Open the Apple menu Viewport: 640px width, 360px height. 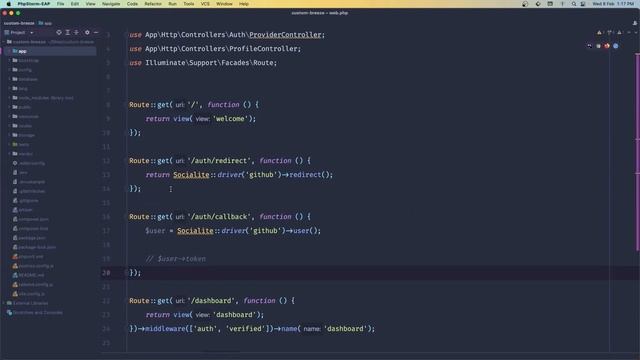click(9, 4)
